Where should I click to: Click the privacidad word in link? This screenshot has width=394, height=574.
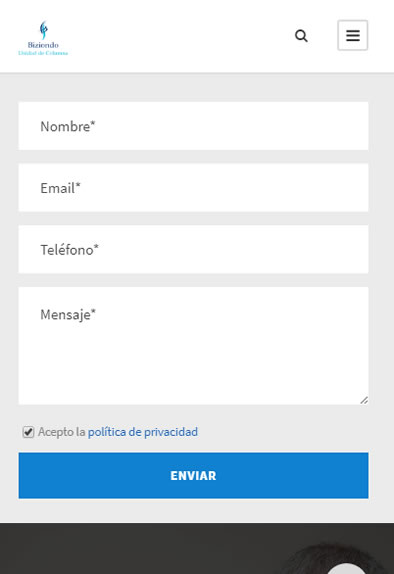pyautogui.click(x=171, y=432)
